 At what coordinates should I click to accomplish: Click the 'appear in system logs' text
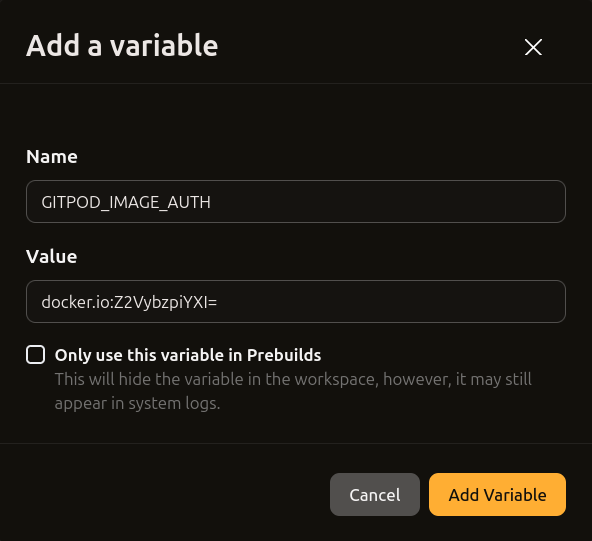click(x=137, y=404)
